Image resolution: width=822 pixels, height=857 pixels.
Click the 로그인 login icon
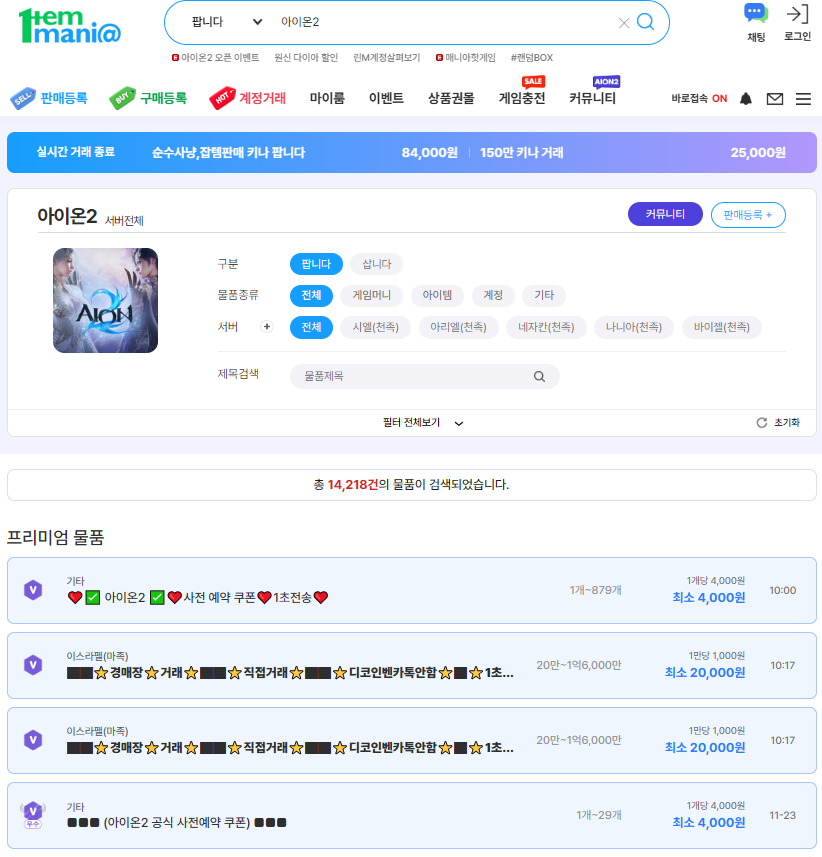coord(797,14)
